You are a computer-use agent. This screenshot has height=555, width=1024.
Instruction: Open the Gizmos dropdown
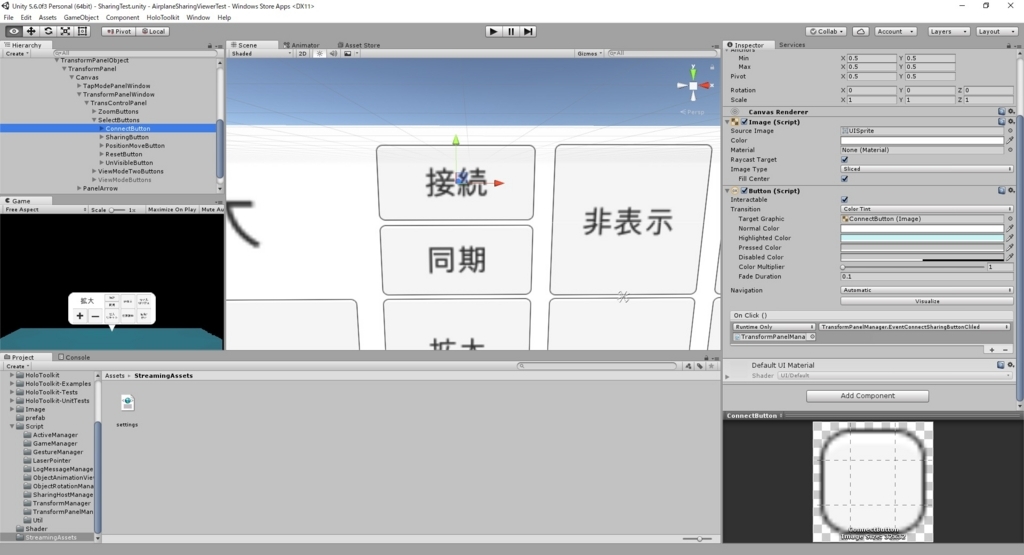coord(590,54)
